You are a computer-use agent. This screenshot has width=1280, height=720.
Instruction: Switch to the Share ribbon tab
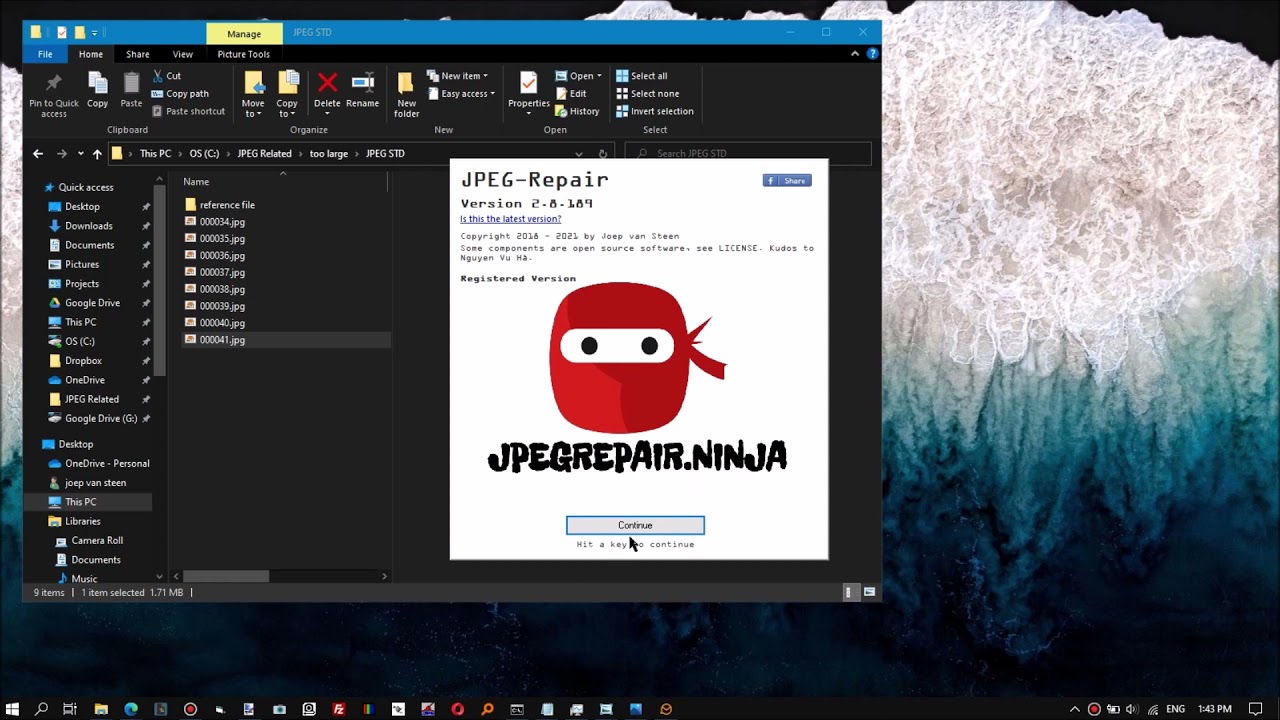click(138, 54)
